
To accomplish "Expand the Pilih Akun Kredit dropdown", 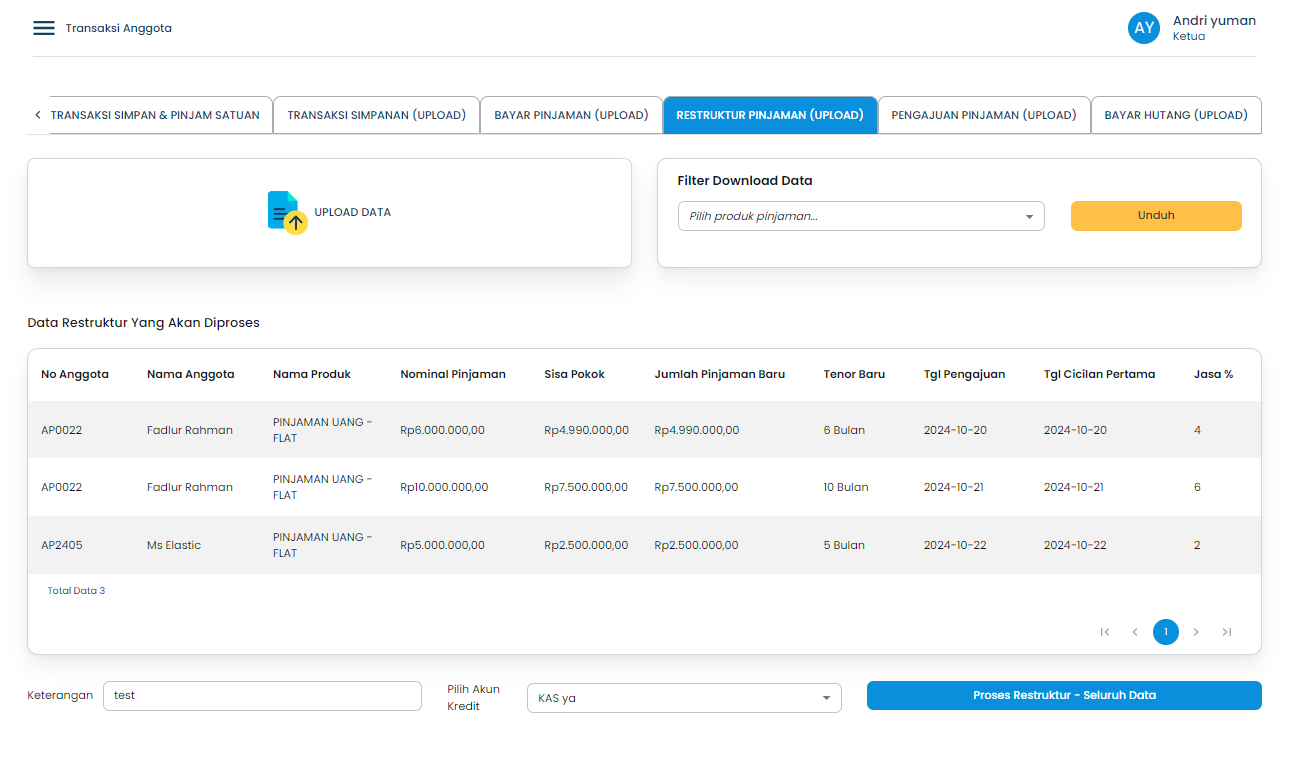I will coord(684,698).
